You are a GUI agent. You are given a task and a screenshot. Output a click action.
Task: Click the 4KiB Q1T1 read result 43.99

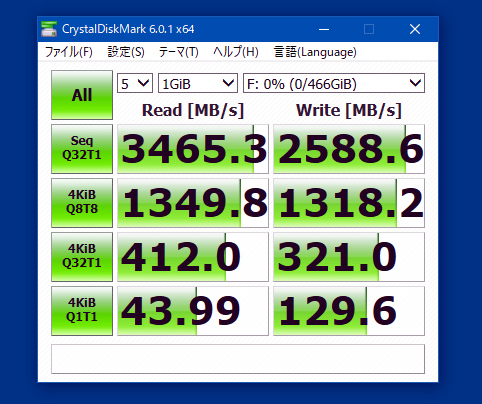click(x=193, y=311)
